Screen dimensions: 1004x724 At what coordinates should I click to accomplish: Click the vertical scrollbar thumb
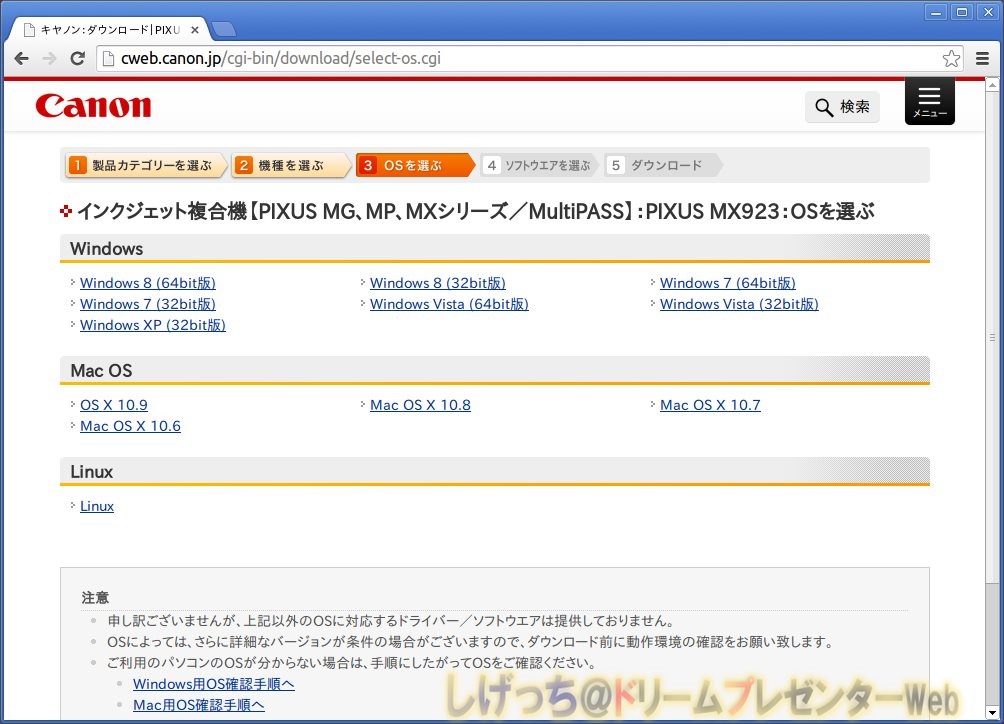(992, 337)
